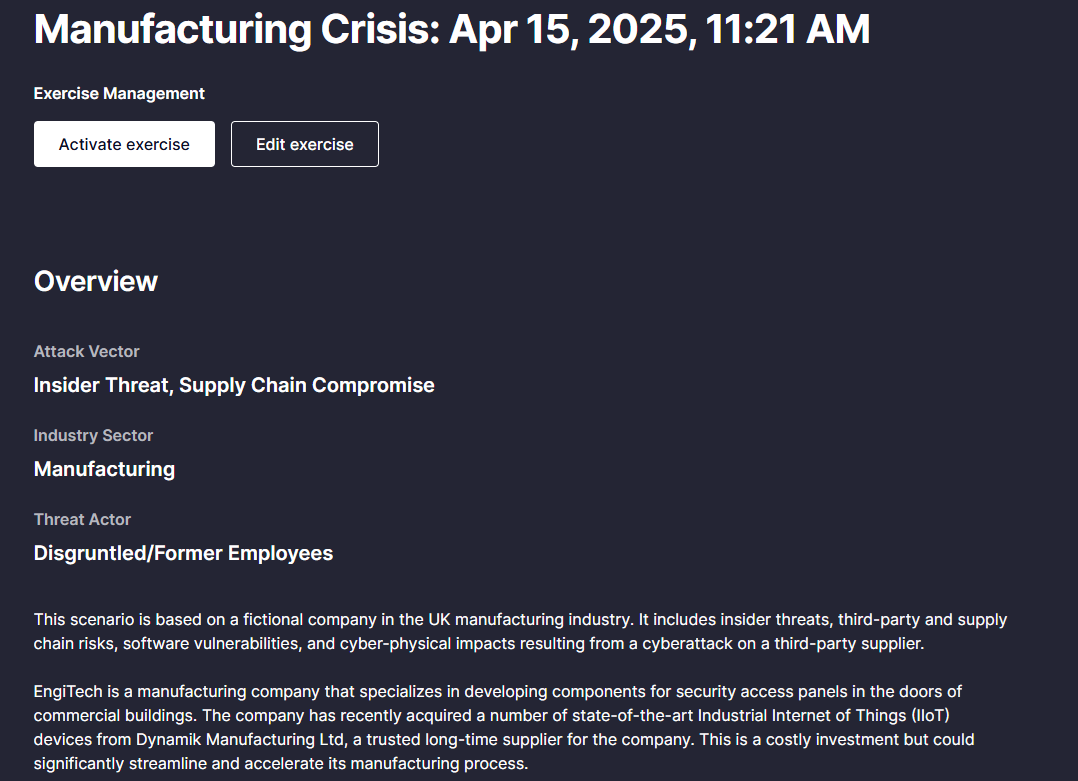Click the Overview section heading
Viewport: 1078px width, 781px height.
pos(96,281)
